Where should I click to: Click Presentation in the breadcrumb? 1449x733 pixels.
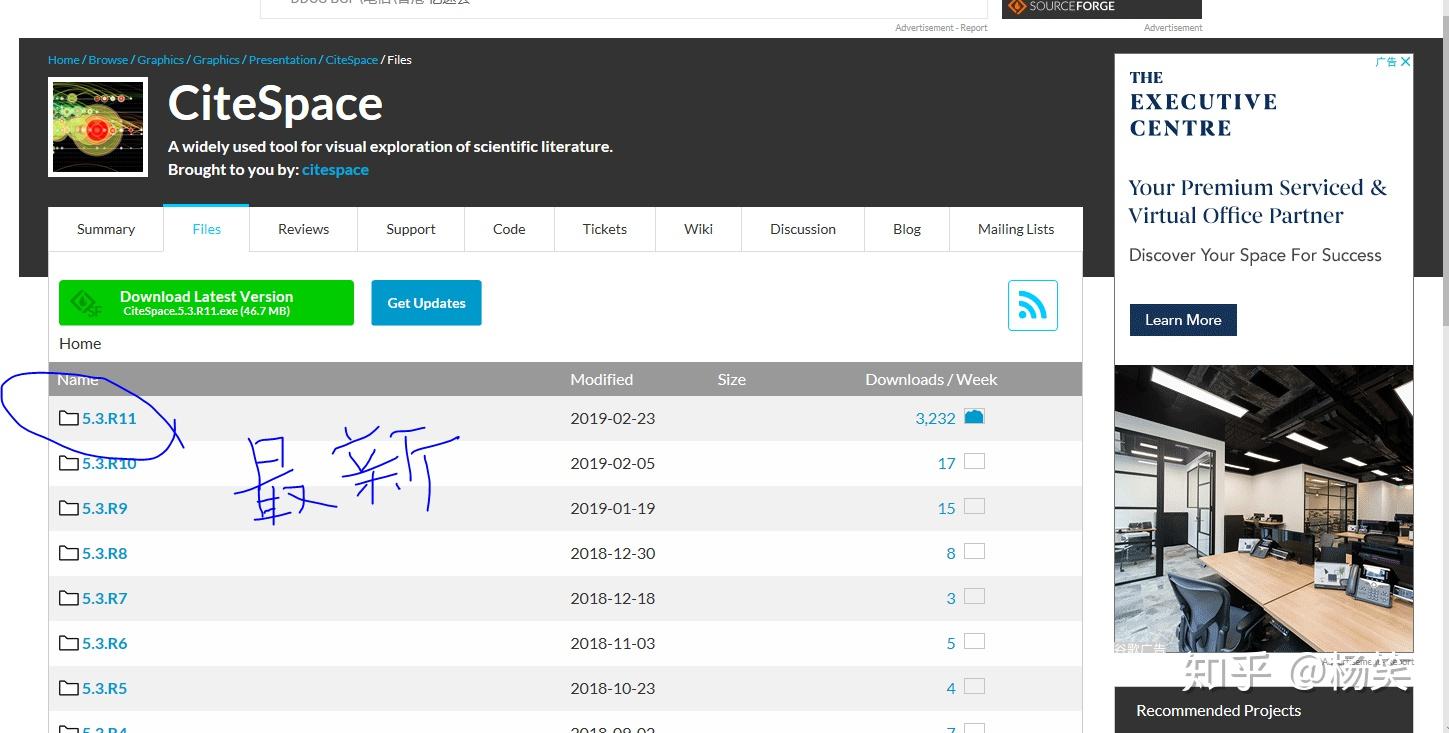(282, 60)
